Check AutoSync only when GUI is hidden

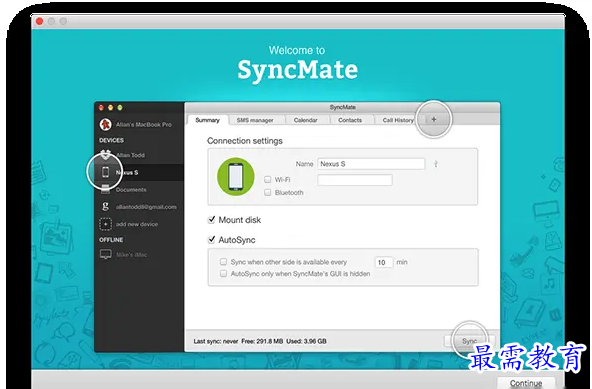[224, 273]
